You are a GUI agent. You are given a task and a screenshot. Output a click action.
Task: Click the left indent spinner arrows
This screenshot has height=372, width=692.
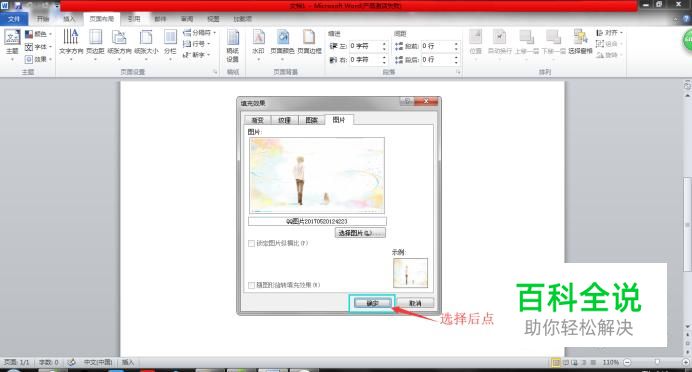coord(384,46)
